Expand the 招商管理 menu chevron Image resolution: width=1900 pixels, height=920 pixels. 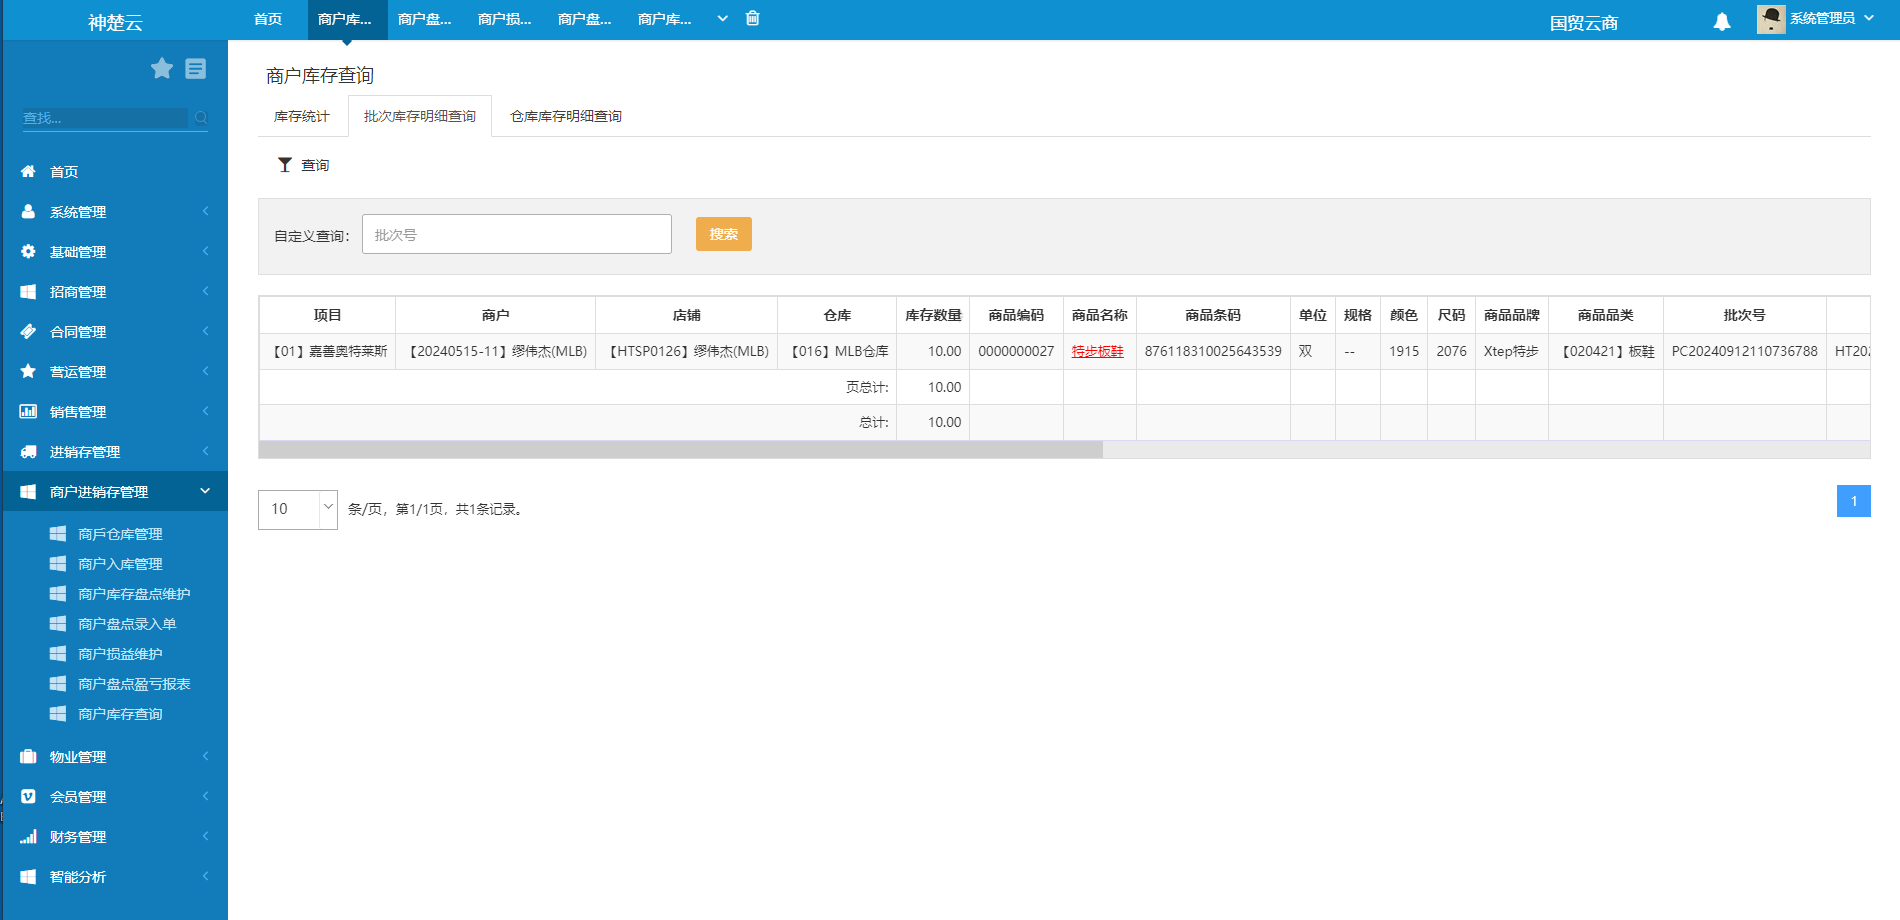click(x=205, y=291)
